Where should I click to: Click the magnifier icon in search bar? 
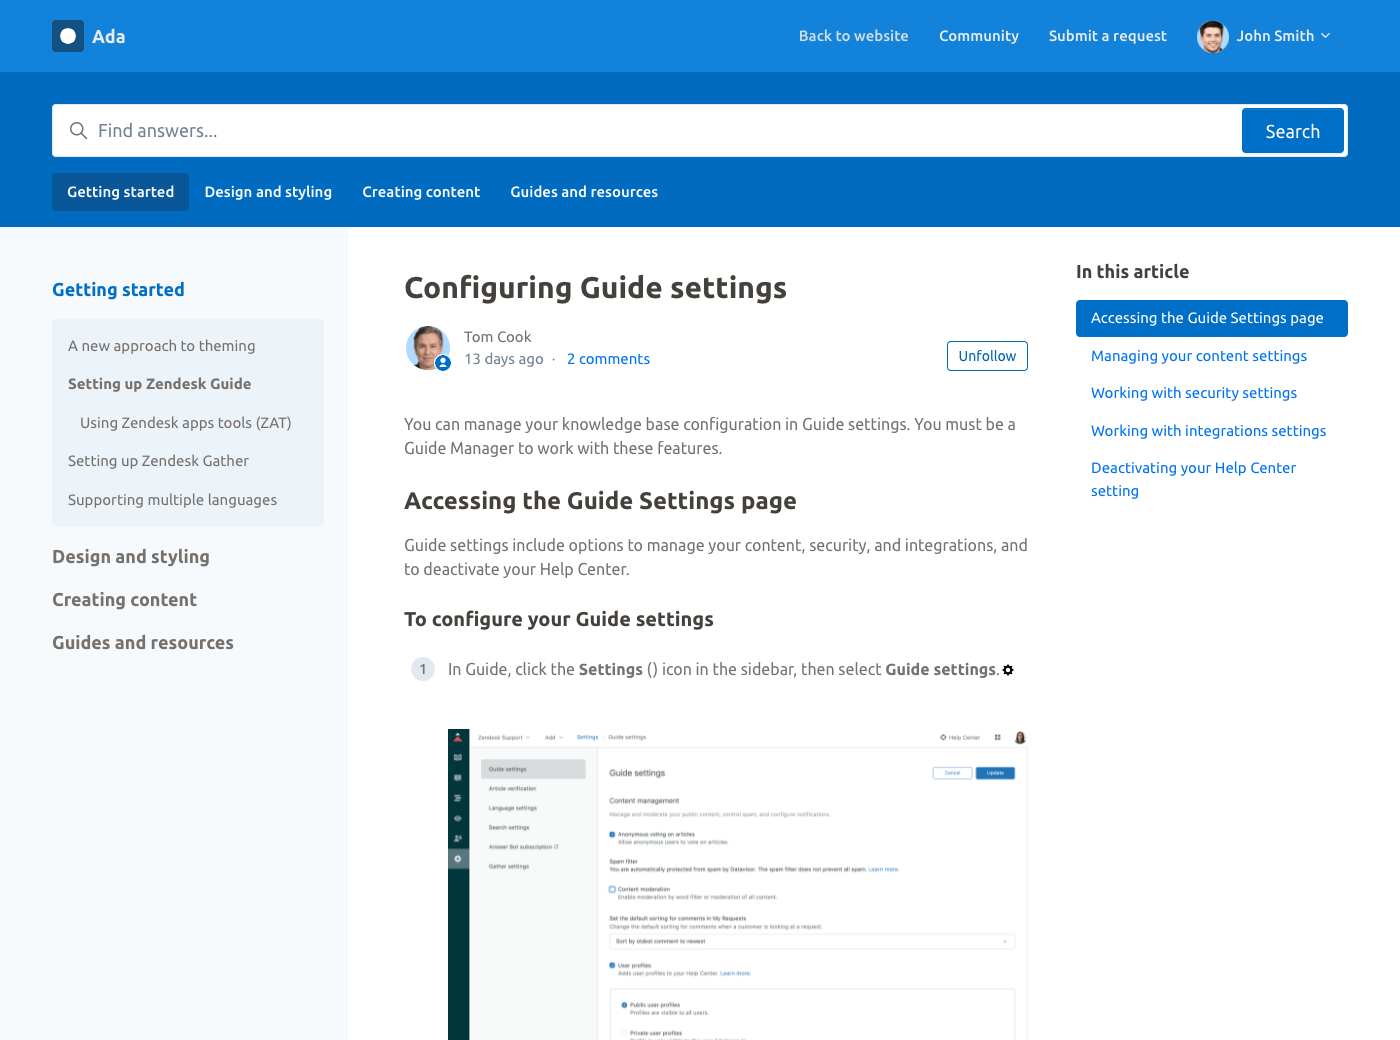[x=78, y=131]
